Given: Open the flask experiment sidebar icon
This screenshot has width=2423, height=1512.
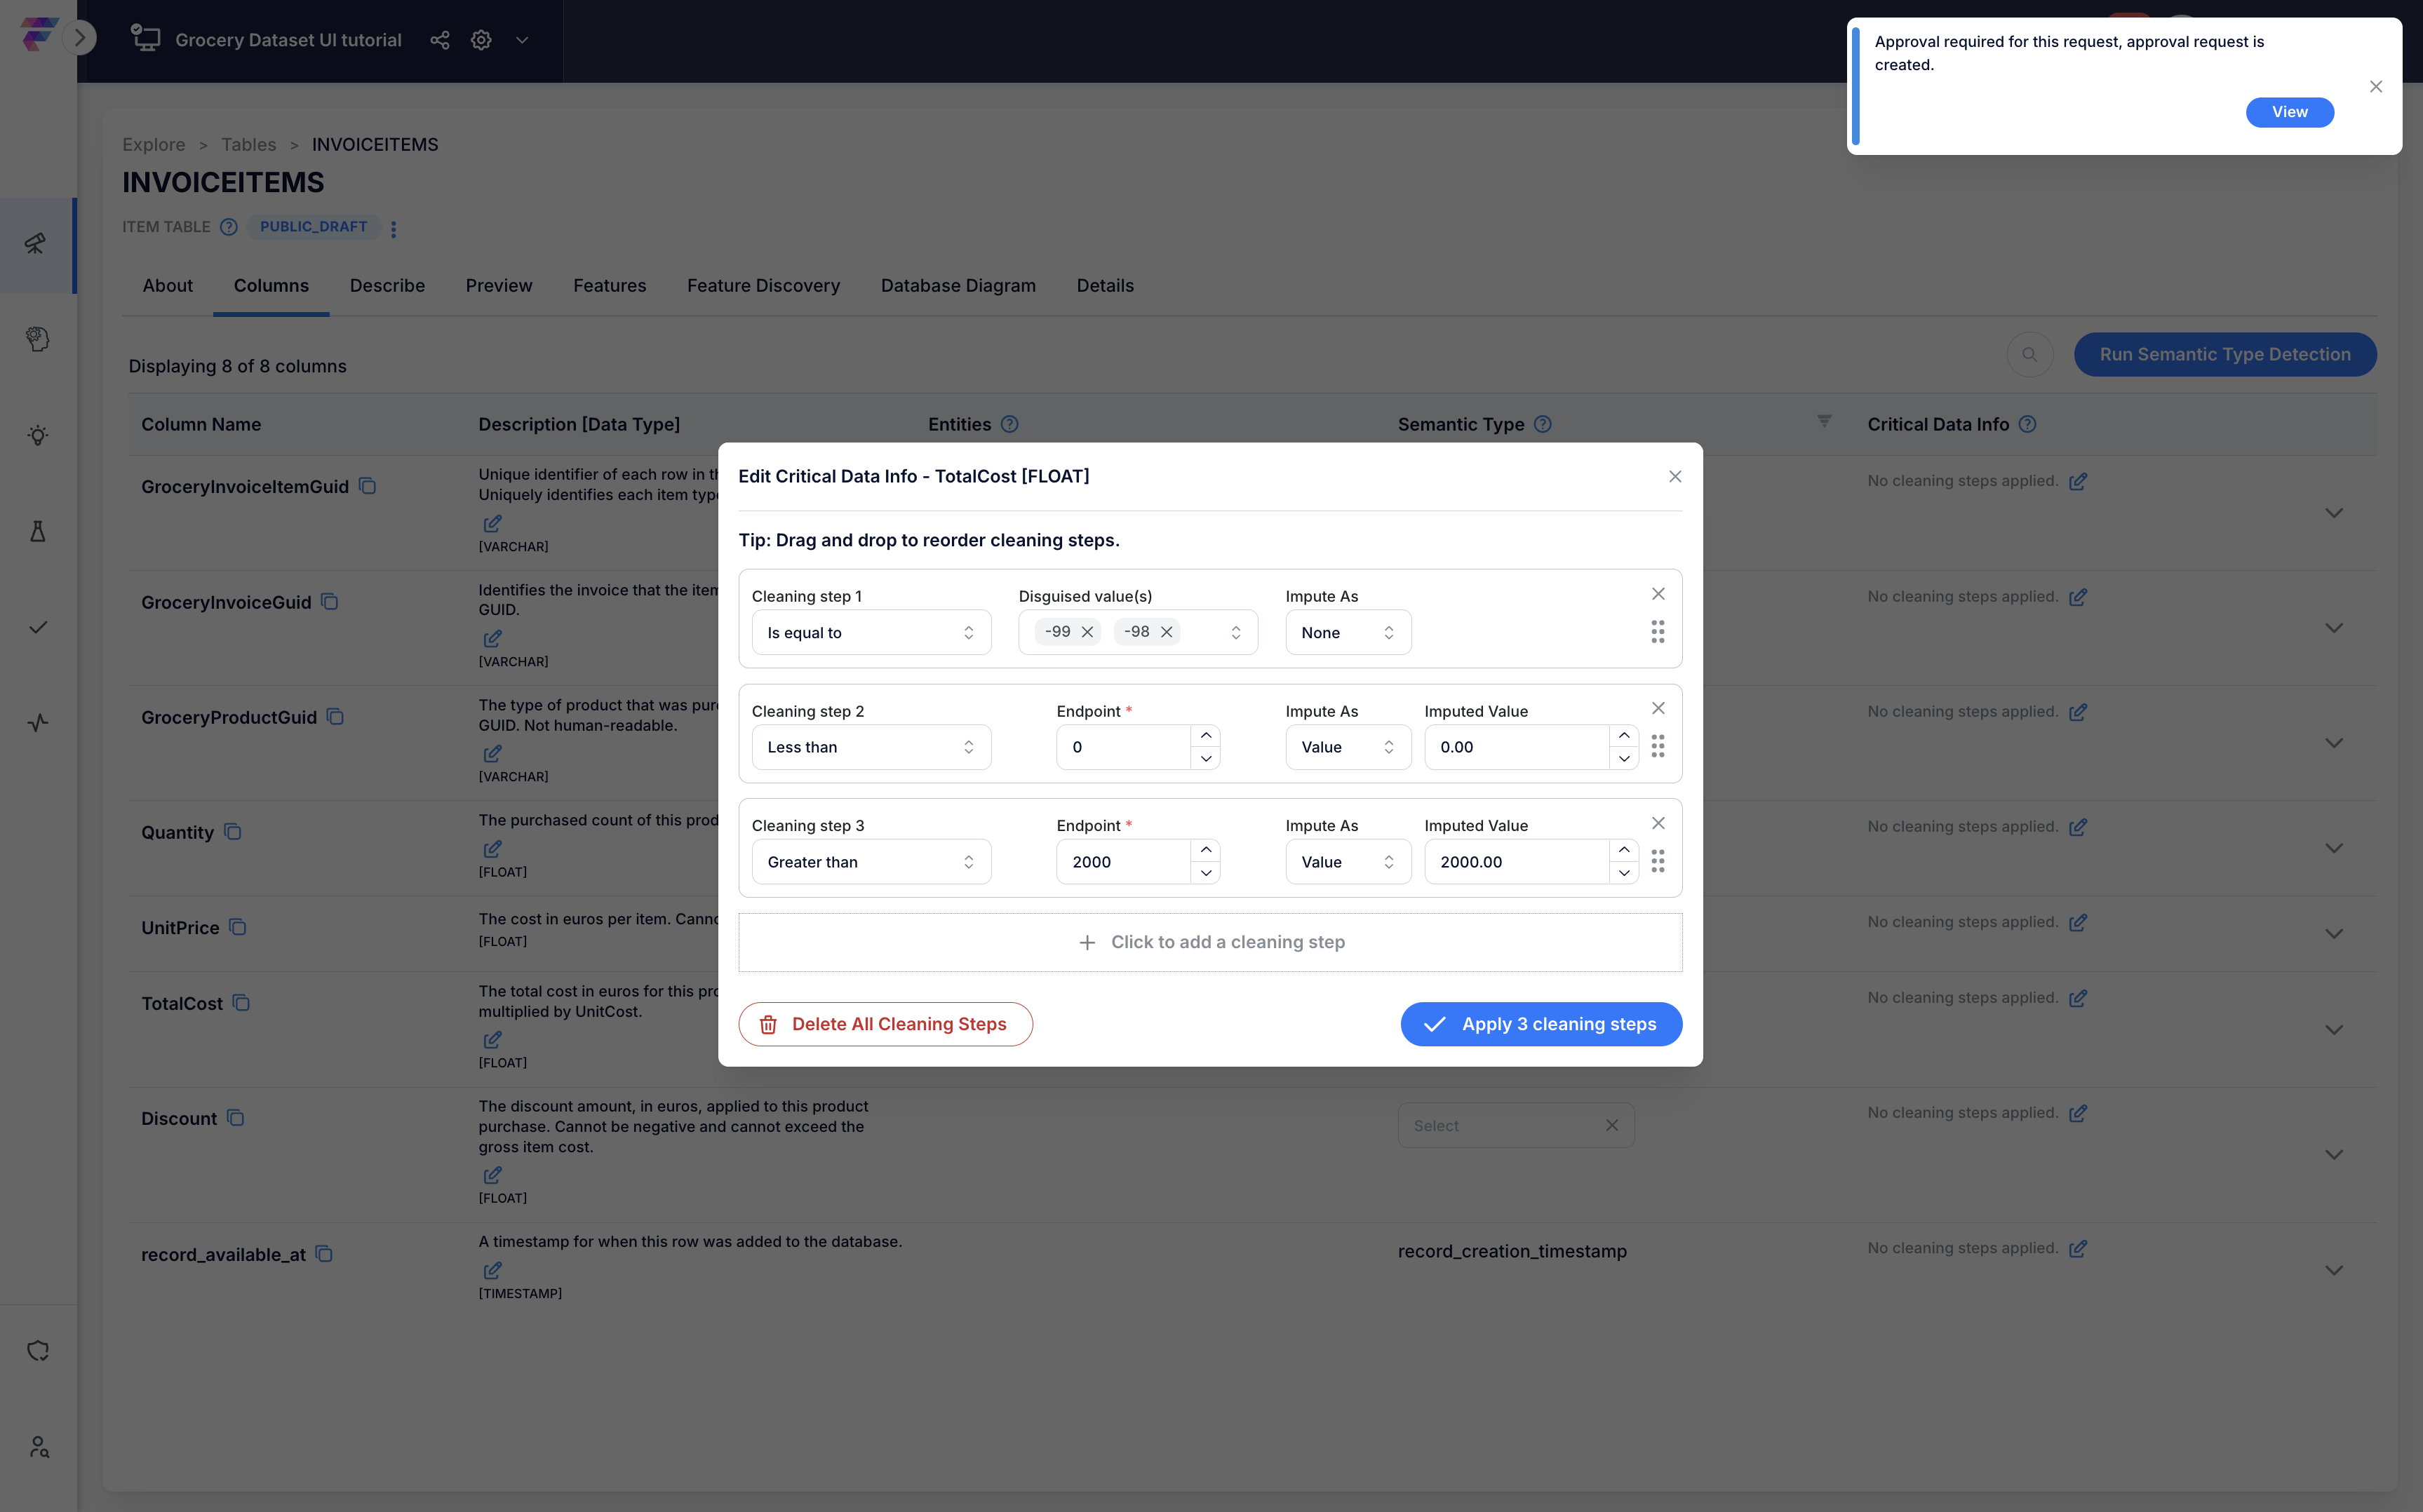Looking at the screenshot, I should point(37,531).
